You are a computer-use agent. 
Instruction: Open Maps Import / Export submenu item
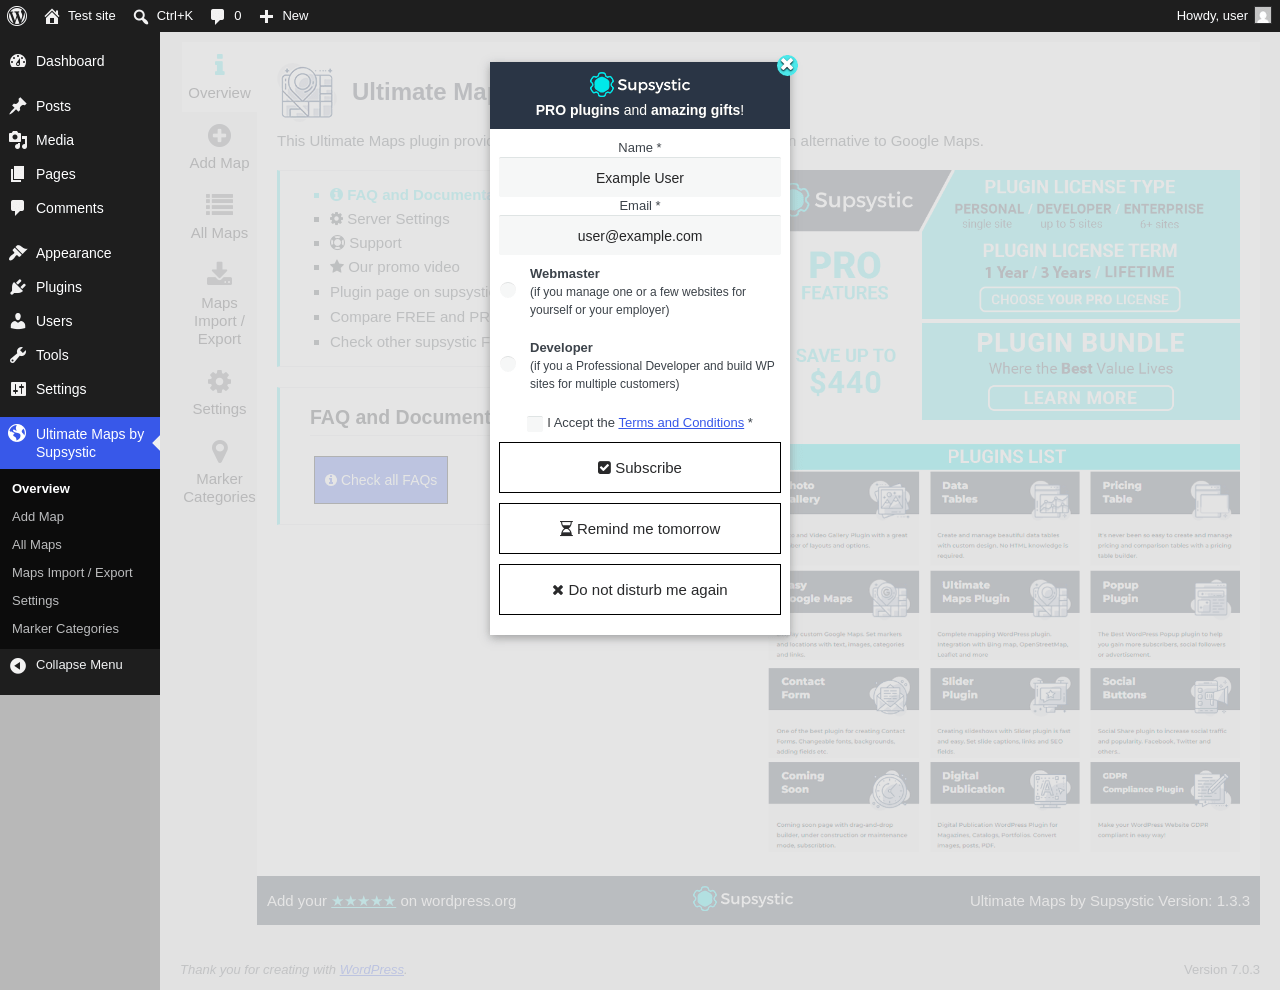pos(72,573)
